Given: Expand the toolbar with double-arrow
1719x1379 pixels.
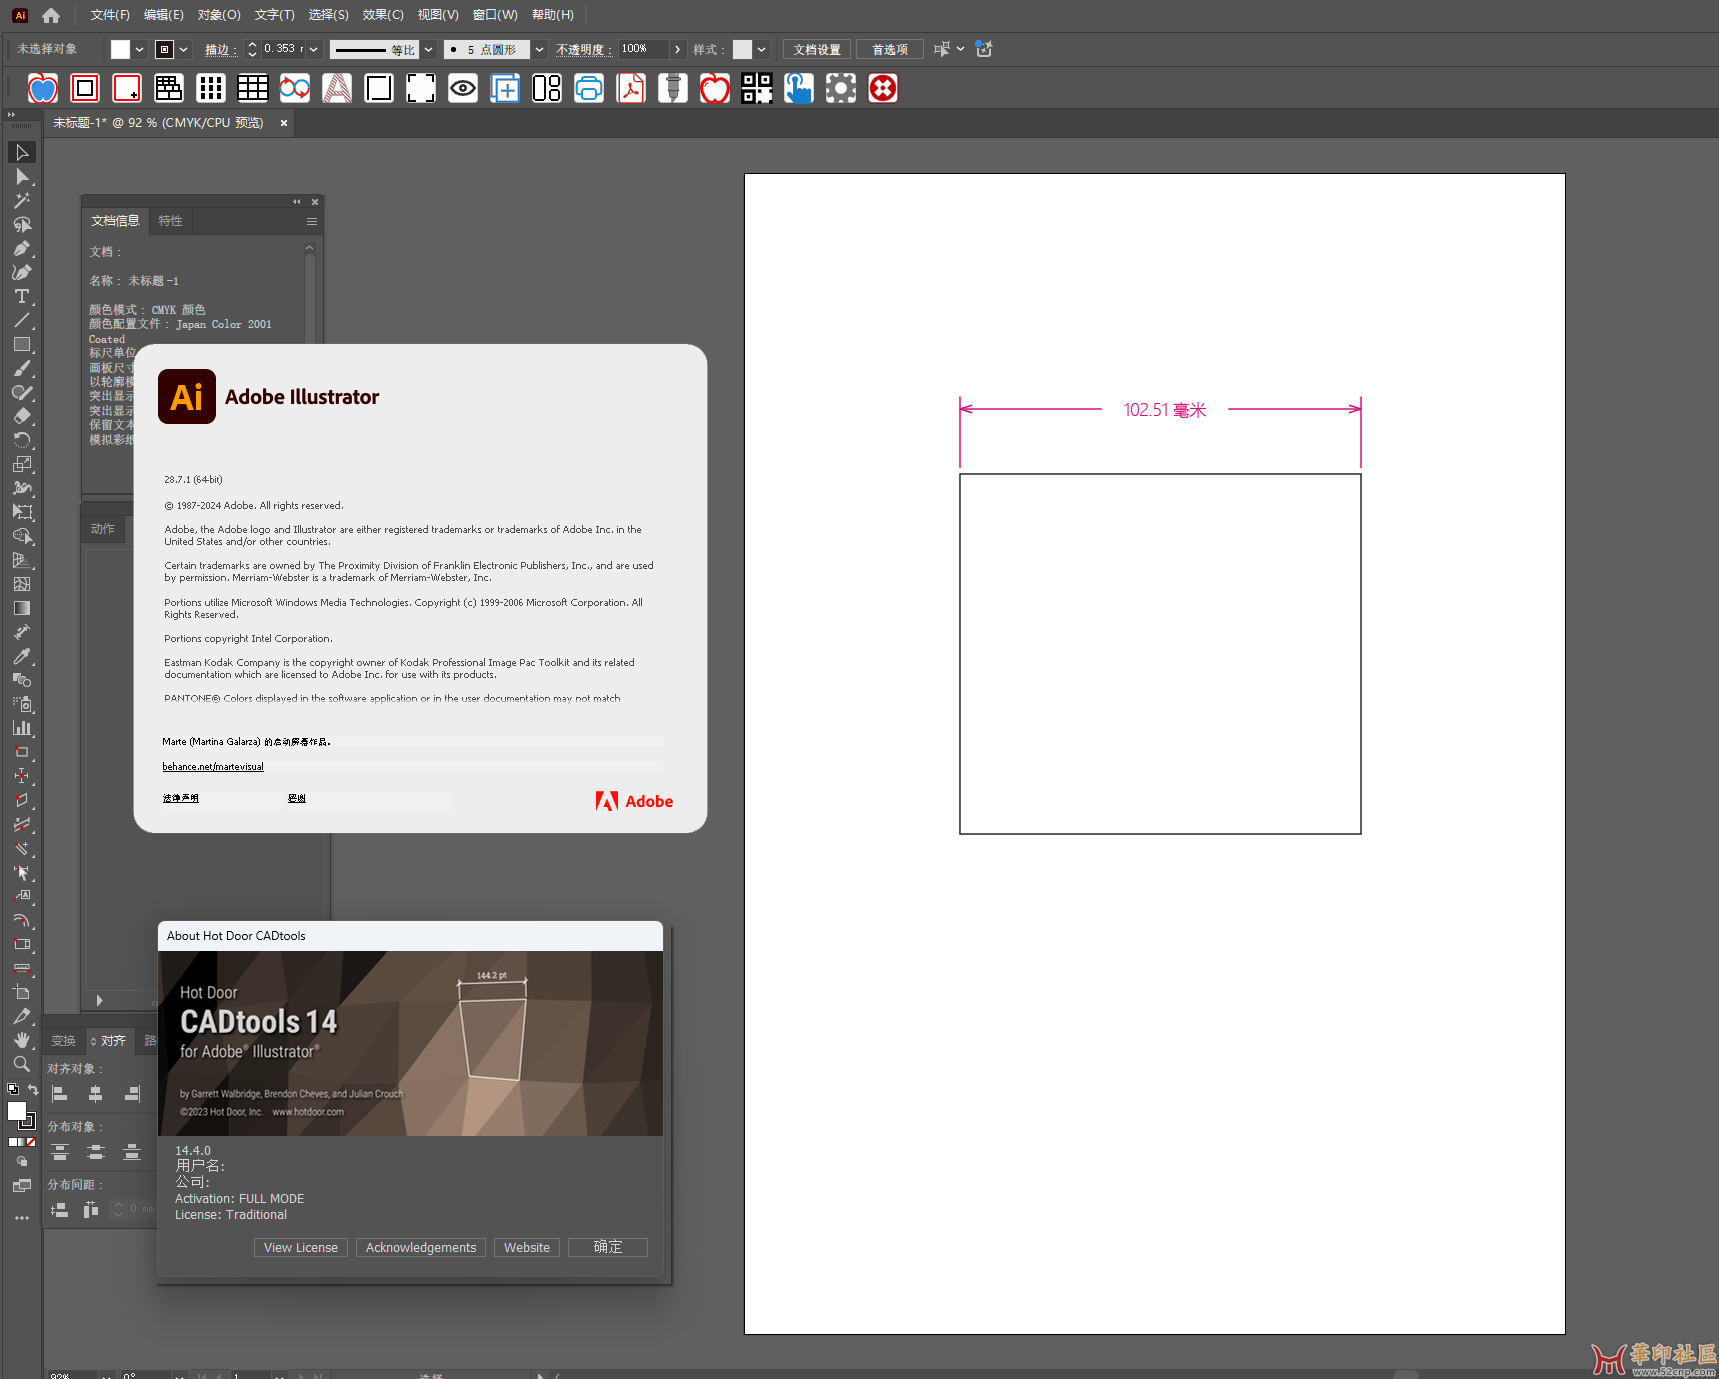Looking at the screenshot, I should [x=12, y=116].
